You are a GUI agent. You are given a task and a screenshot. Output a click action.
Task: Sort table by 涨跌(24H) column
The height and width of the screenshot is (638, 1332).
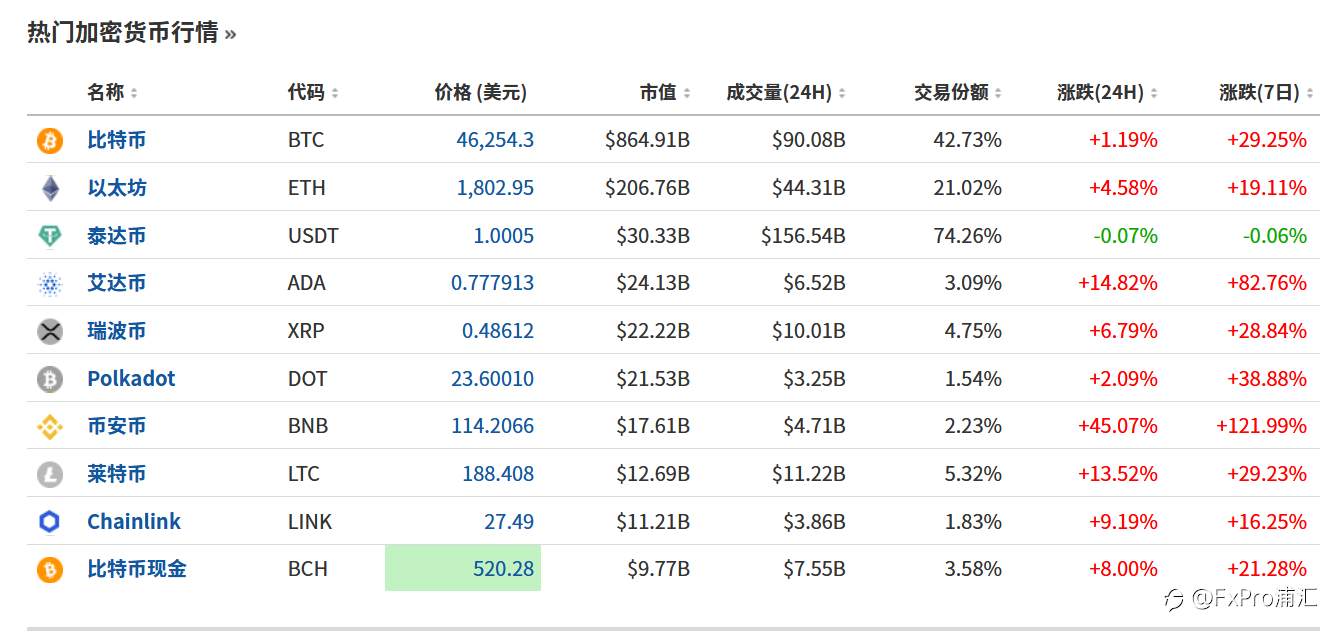pyautogui.click(x=1107, y=92)
